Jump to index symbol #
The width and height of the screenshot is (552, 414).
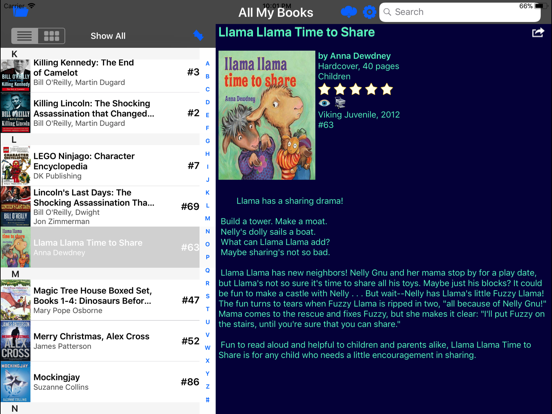click(208, 400)
